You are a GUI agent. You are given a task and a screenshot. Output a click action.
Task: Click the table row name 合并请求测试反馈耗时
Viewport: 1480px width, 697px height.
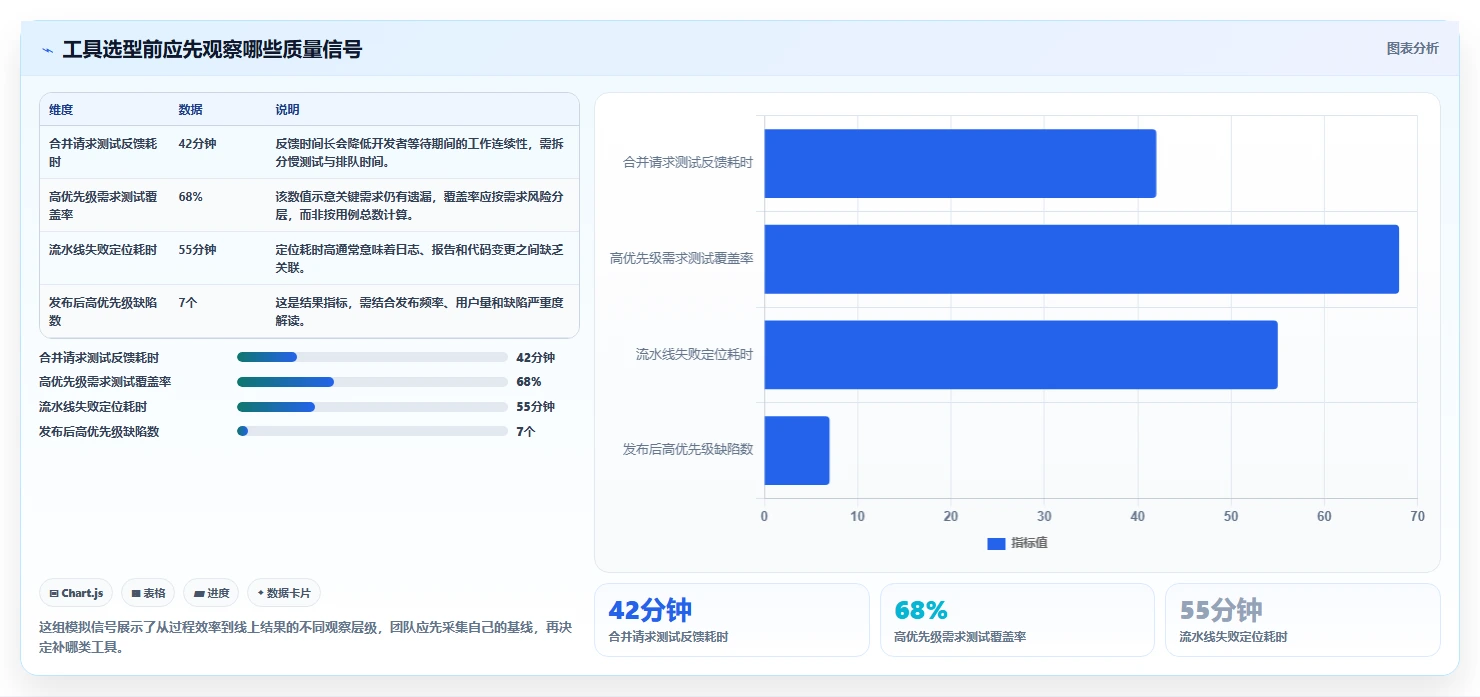[x=103, y=153]
